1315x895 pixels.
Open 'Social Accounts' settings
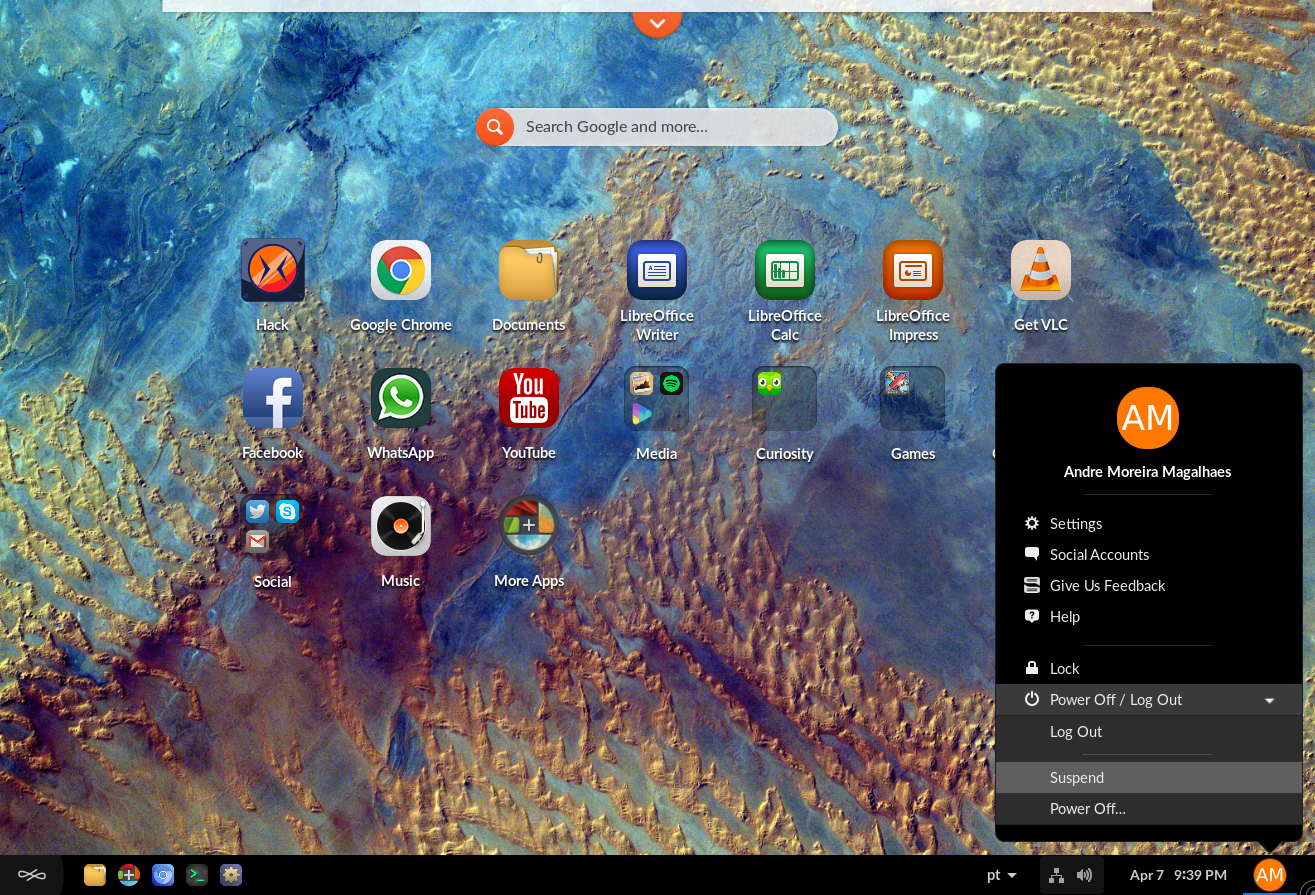point(1099,554)
